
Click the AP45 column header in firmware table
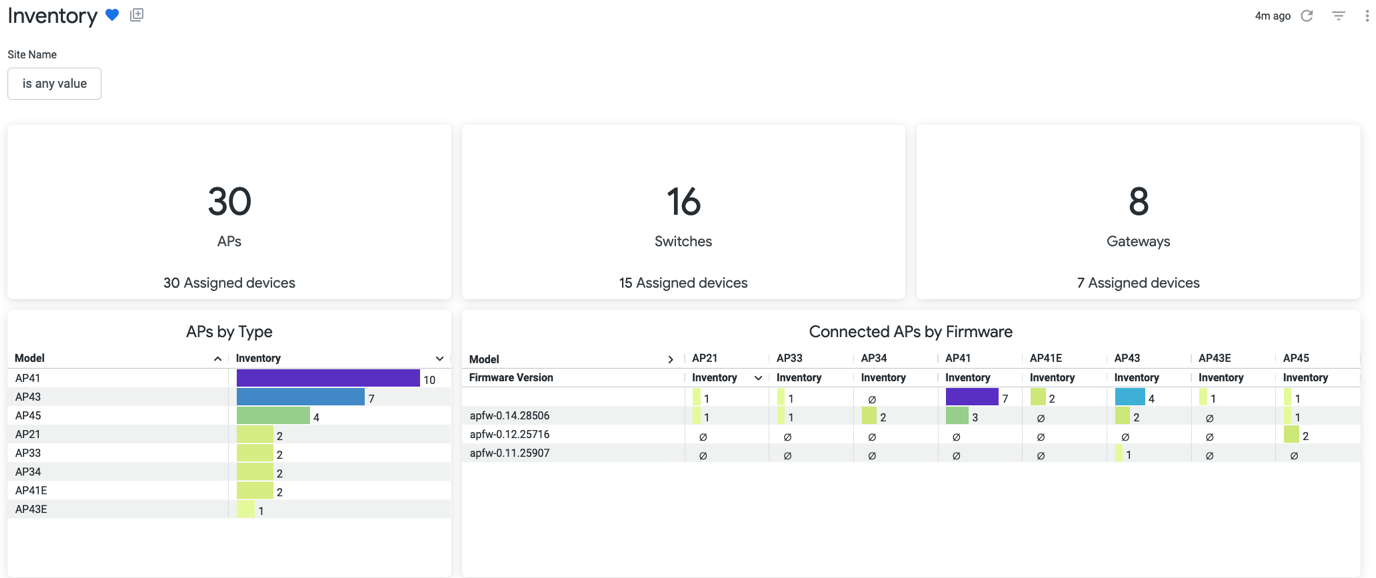1296,358
